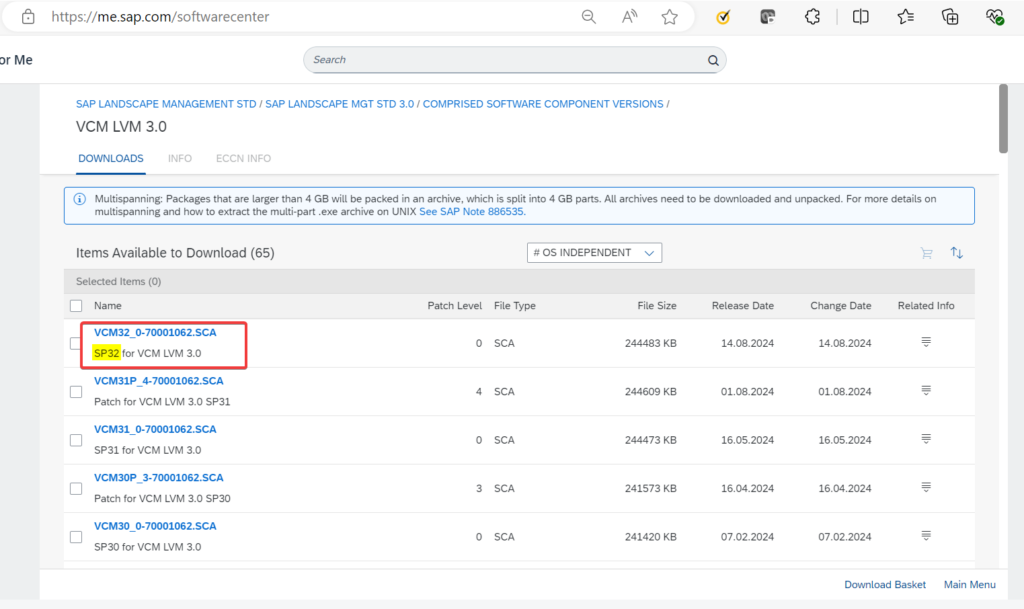Check the box for VCM30P_3-70001062.SCA

pyautogui.click(x=76, y=488)
